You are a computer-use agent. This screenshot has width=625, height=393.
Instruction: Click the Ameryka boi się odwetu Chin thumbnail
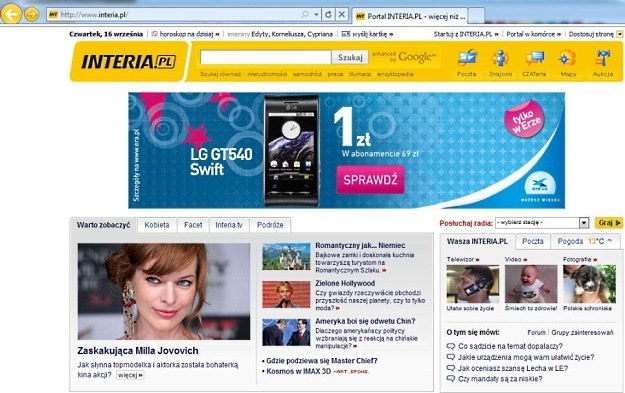tap(286, 332)
